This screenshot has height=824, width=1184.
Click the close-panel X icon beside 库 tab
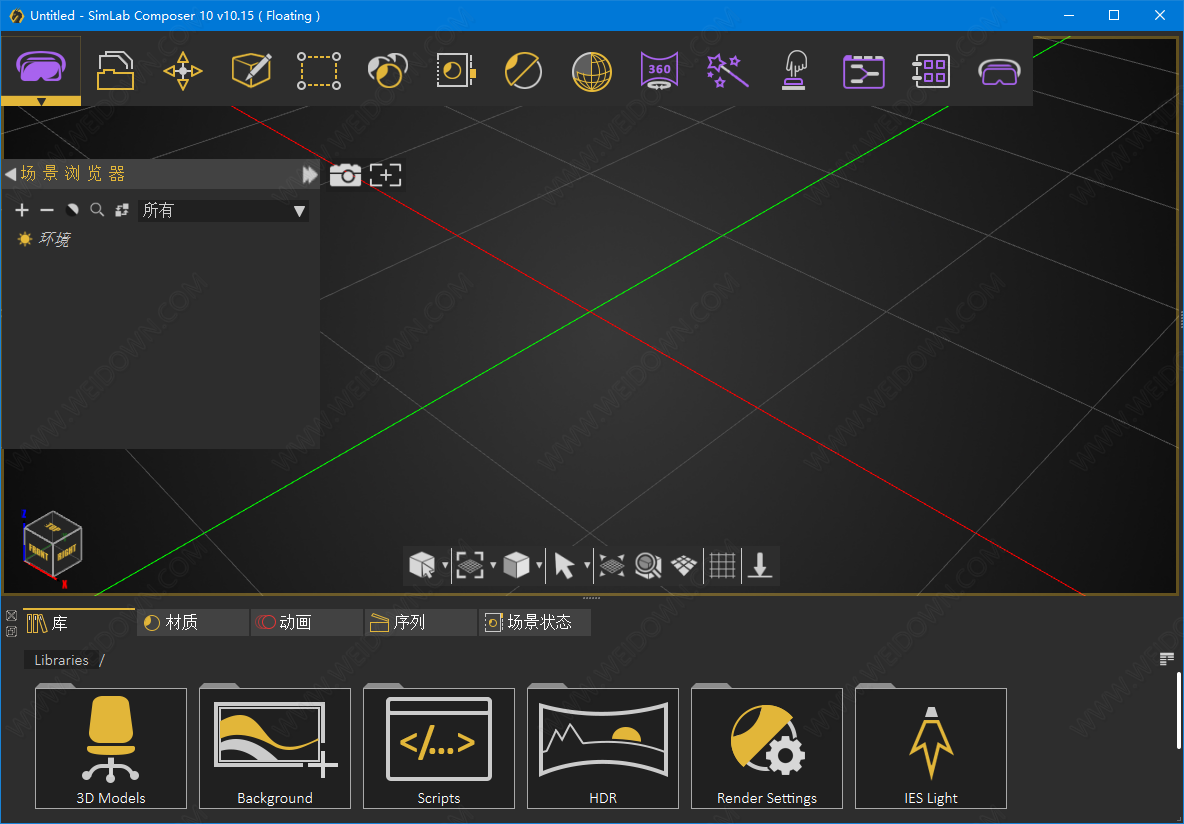coord(11,616)
